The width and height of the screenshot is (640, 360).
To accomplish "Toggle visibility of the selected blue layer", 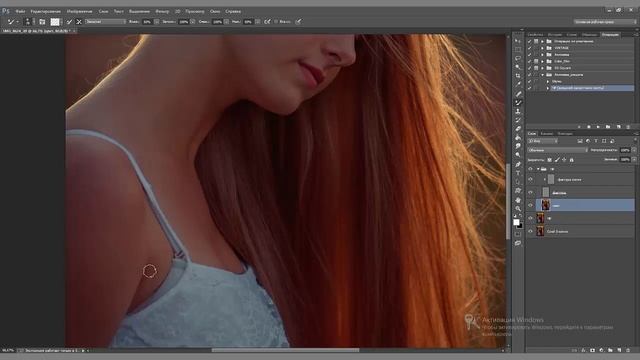I will click(530, 205).
